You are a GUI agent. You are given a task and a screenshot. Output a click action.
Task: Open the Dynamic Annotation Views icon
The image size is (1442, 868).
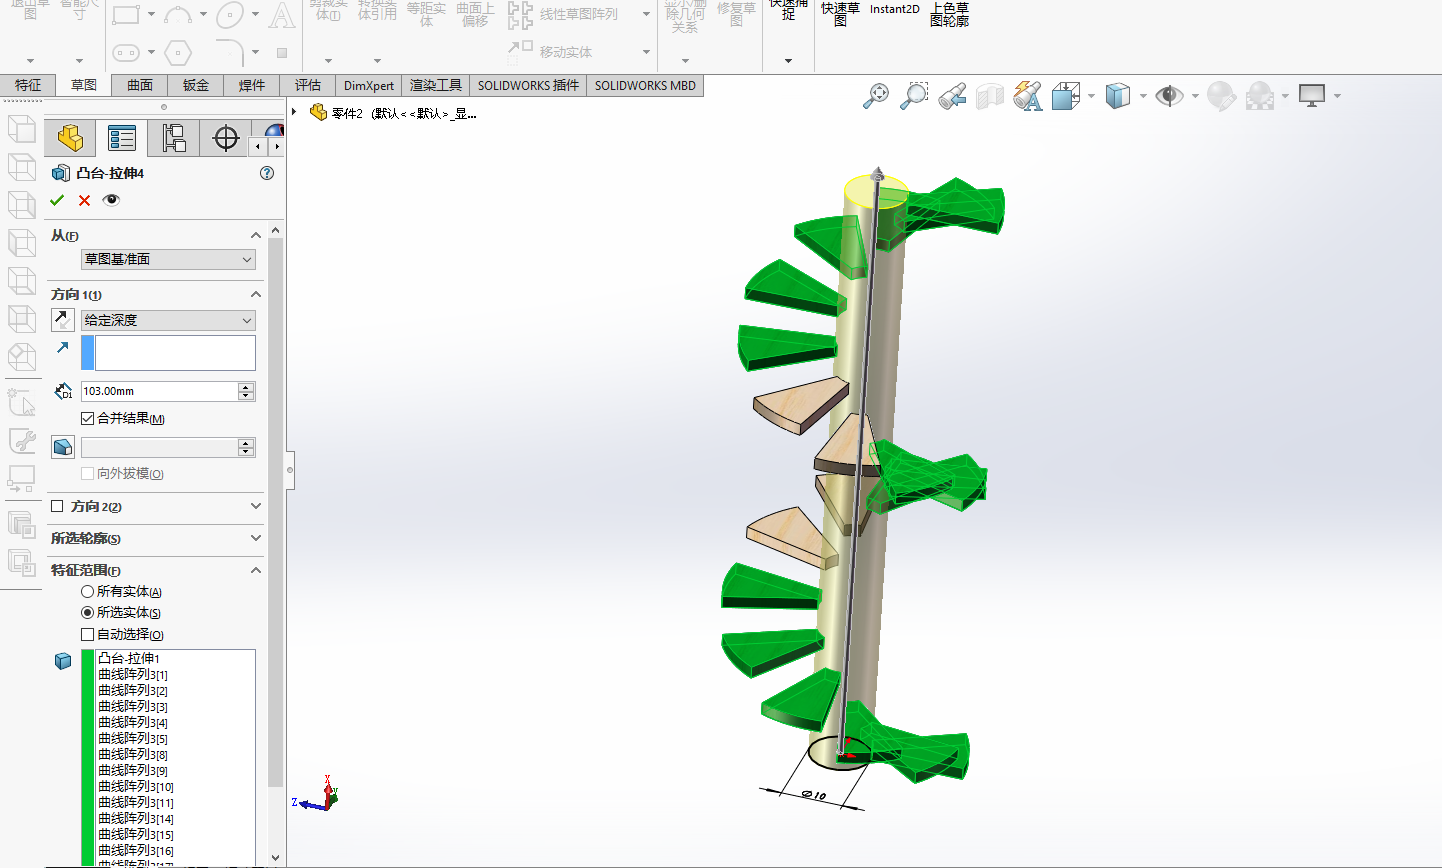pos(1028,96)
